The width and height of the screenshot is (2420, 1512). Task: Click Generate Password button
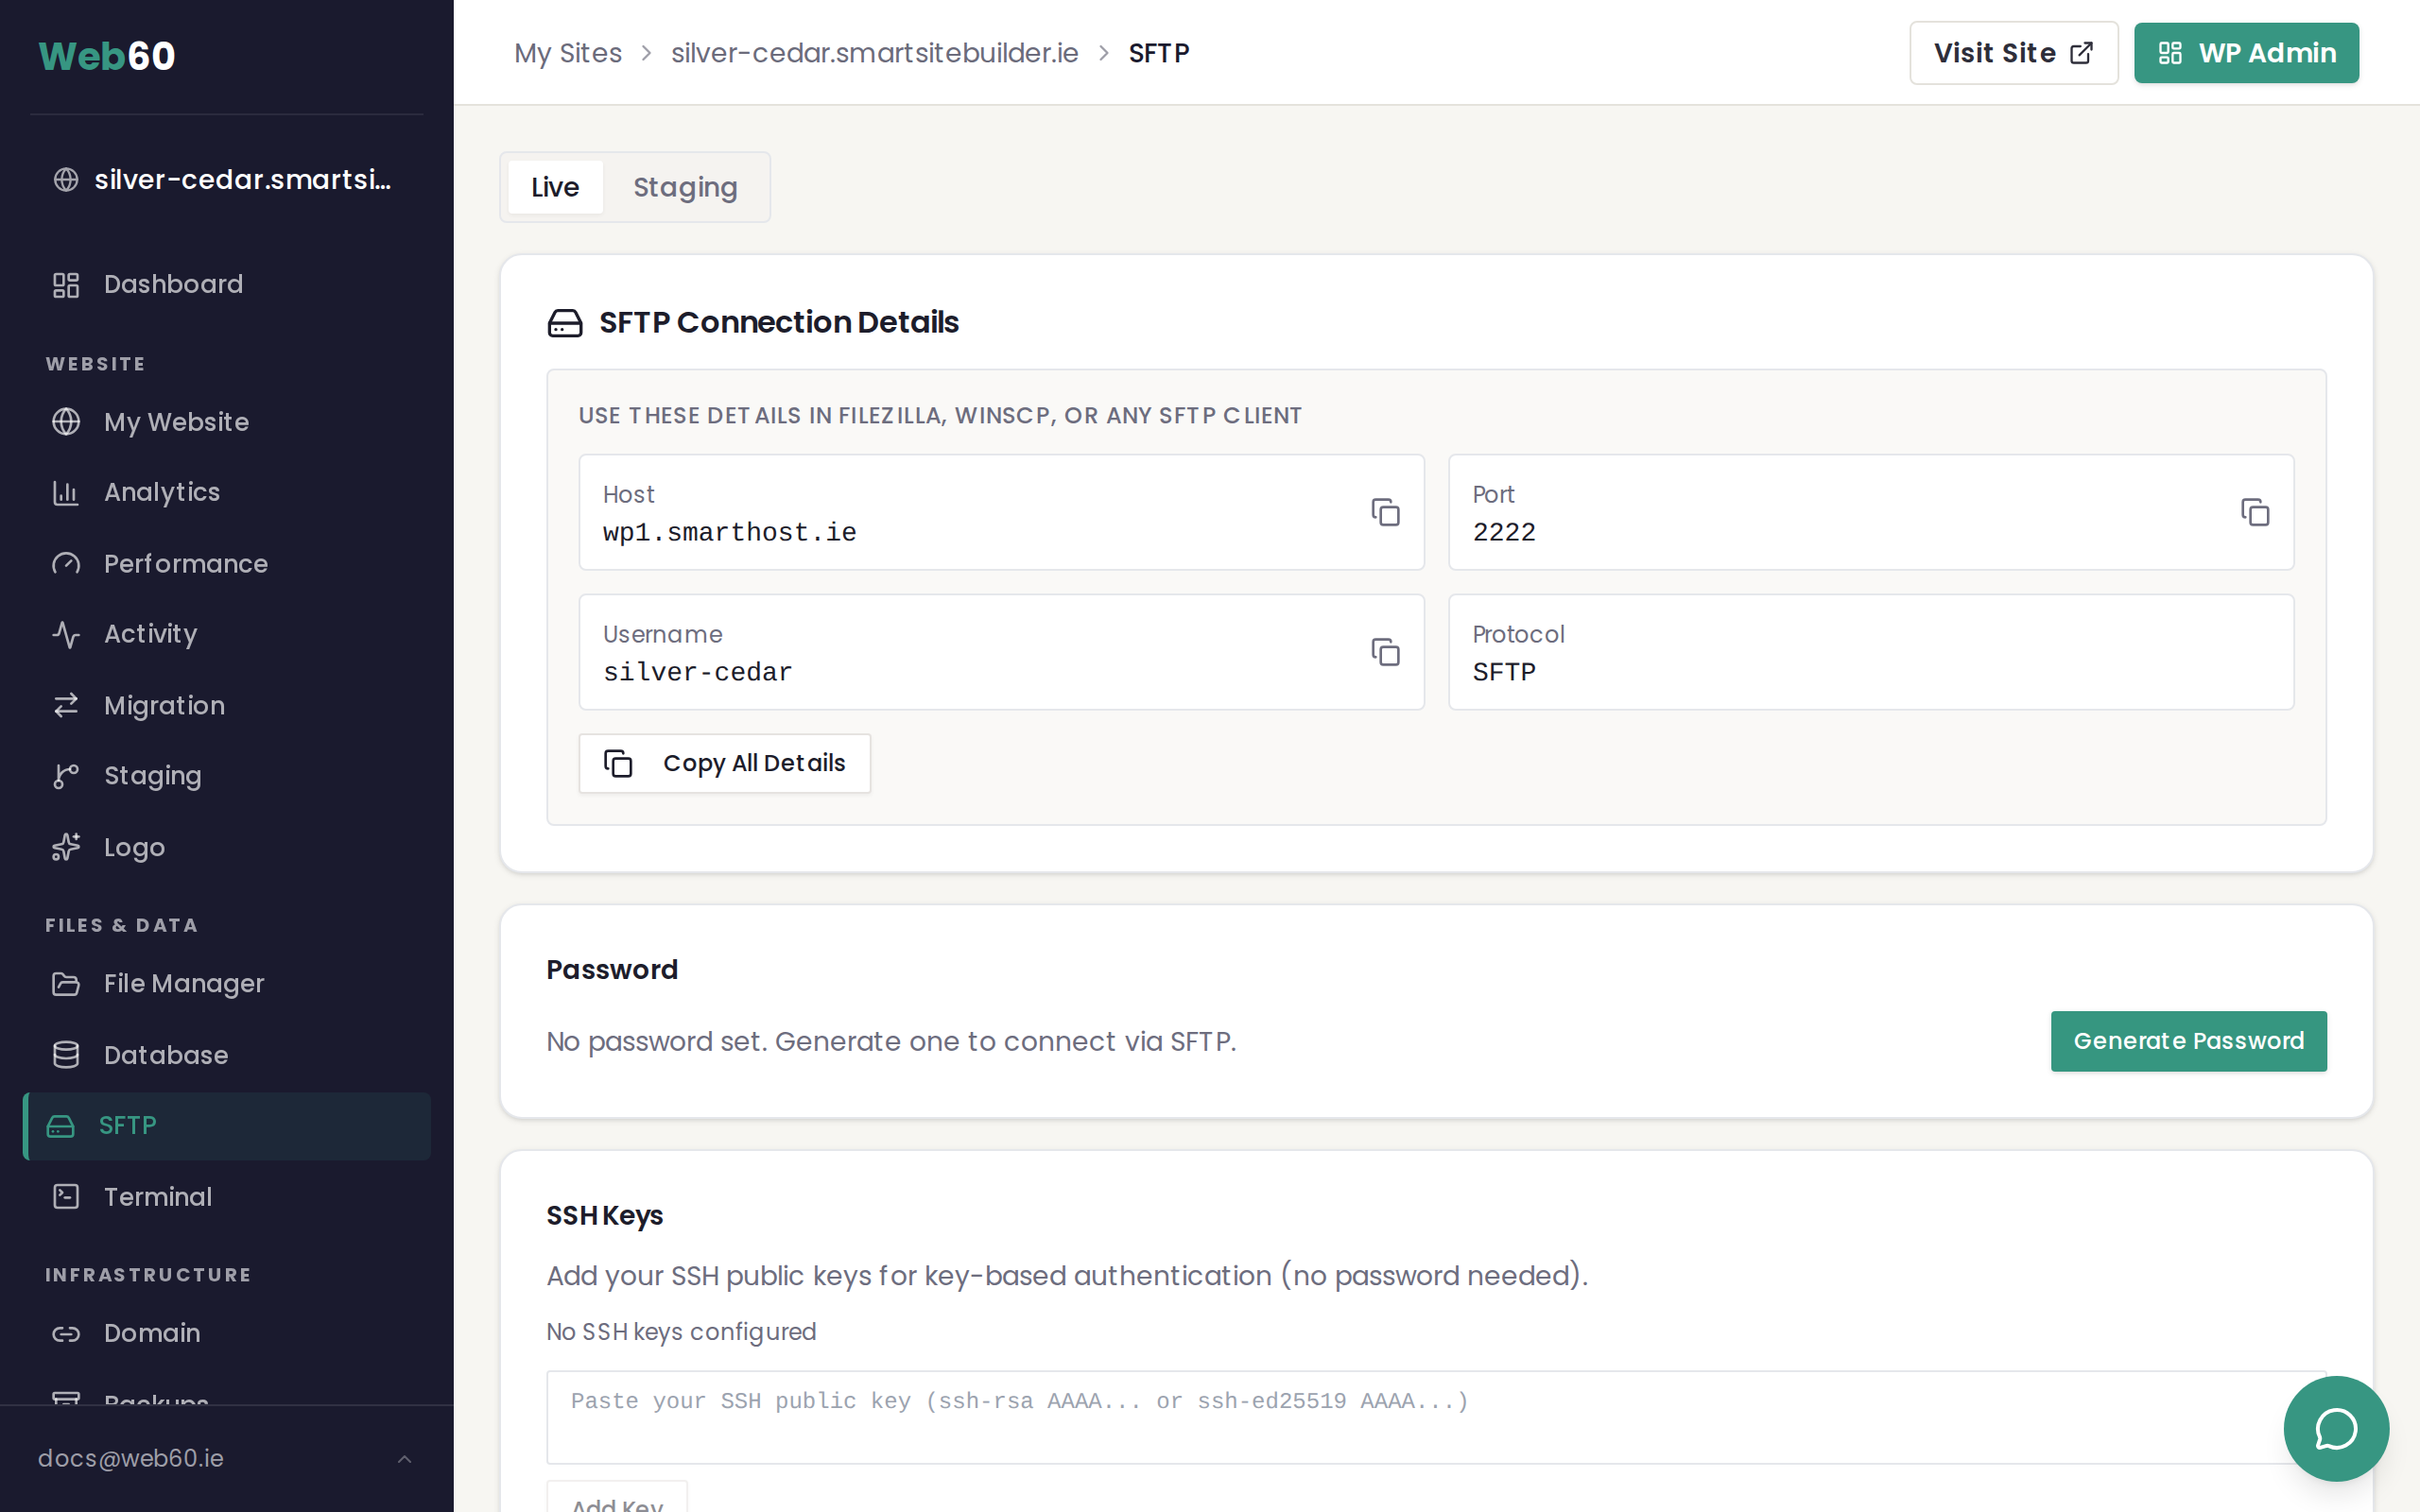click(2188, 1041)
